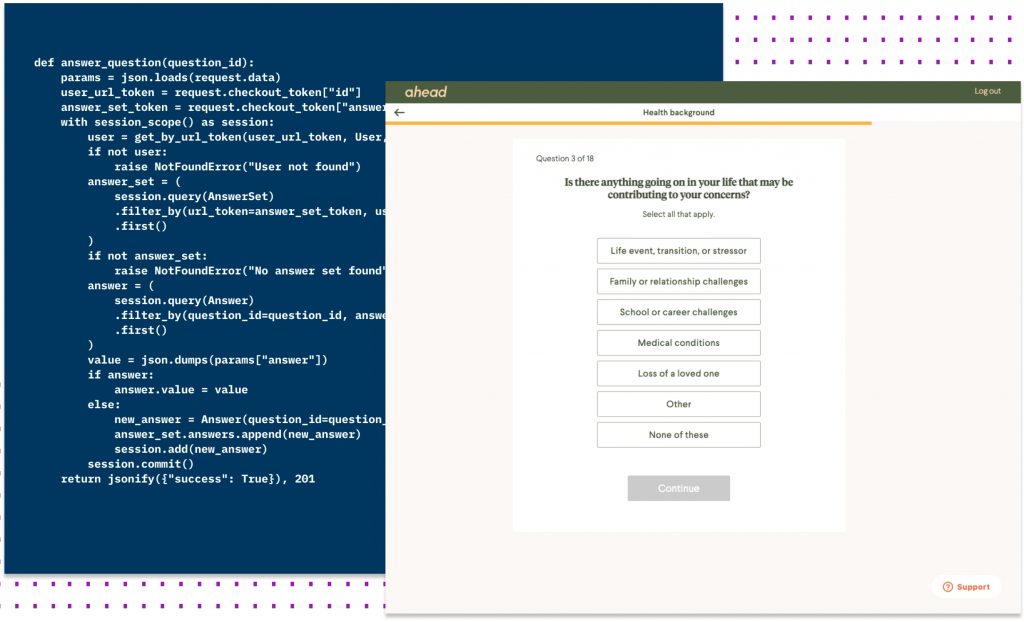Image resolution: width=1024 pixels, height=622 pixels.
Task: Select the Other option
Action: [x=679, y=404]
